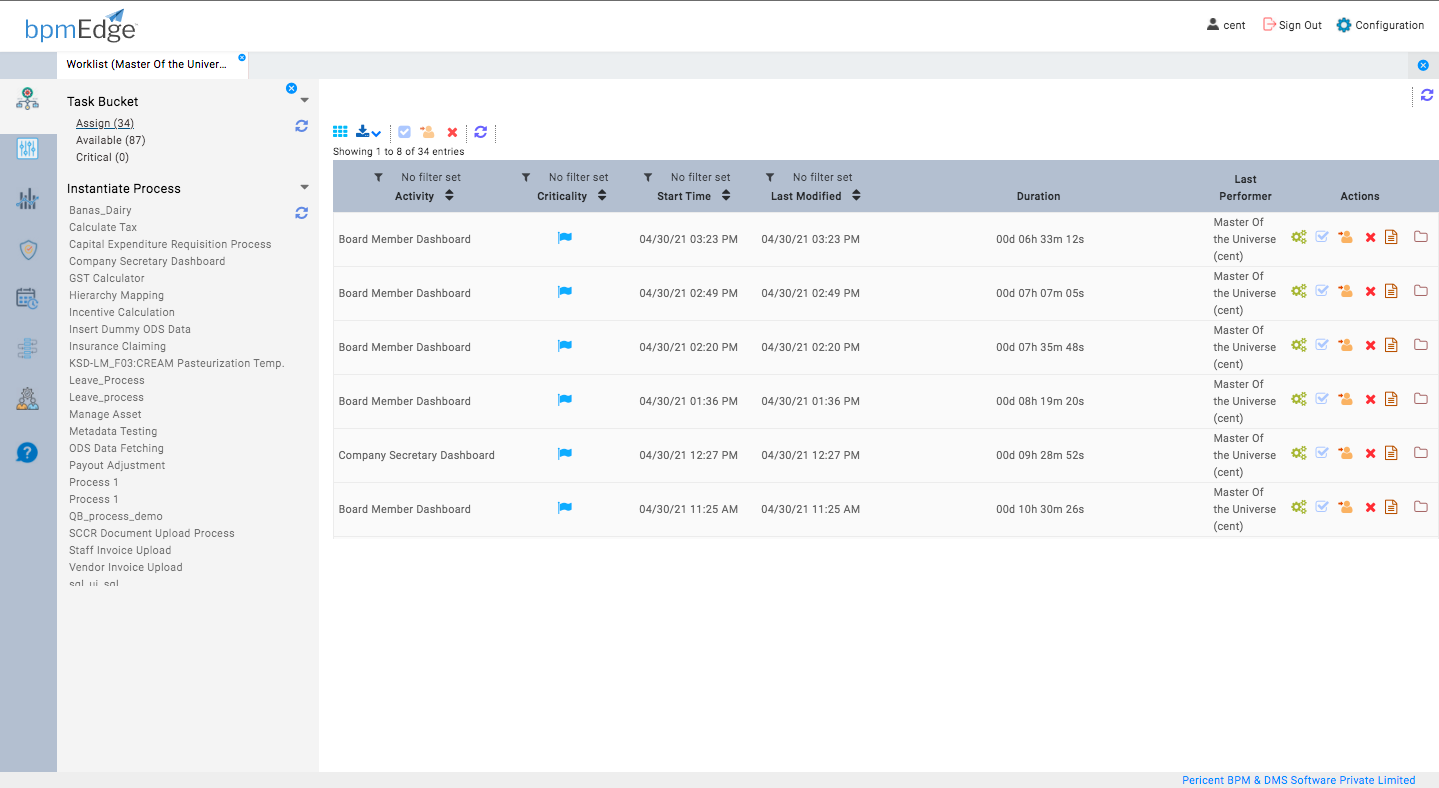Open the shield security icon in the sidebar
Image resolution: width=1439 pixels, height=788 pixels.
tap(27, 250)
